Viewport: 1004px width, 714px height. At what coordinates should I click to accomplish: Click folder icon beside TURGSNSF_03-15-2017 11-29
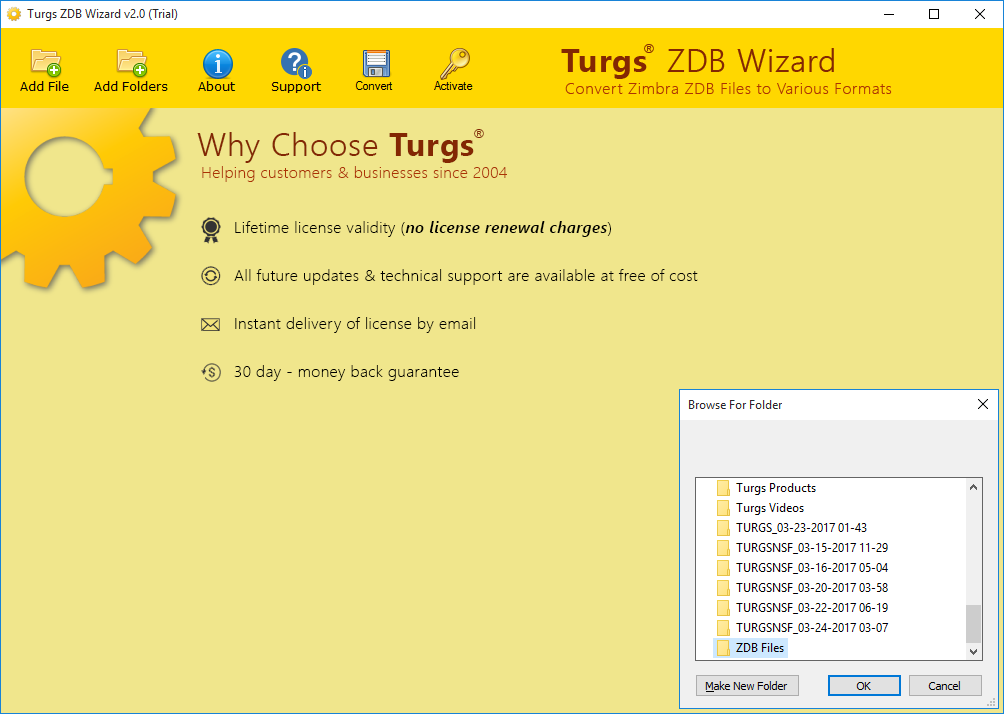pyautogui.click(x=724, y=548)
